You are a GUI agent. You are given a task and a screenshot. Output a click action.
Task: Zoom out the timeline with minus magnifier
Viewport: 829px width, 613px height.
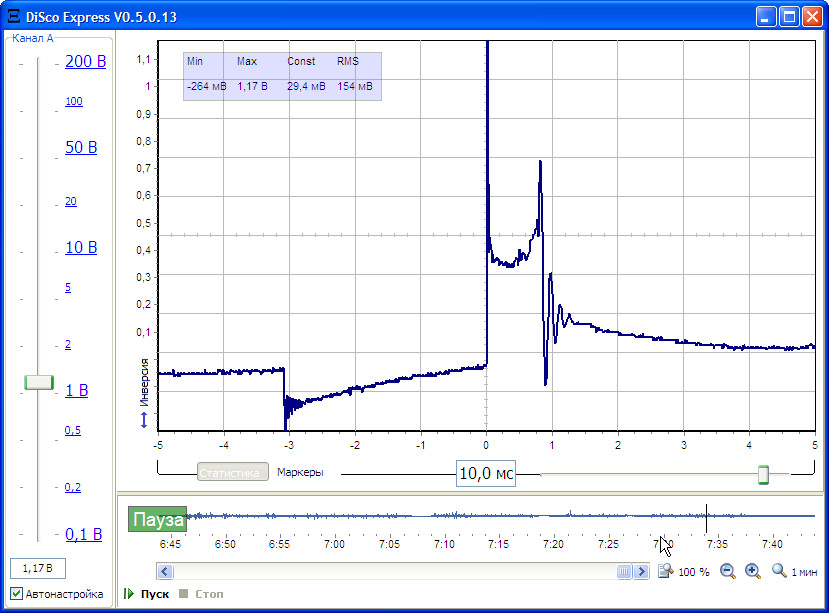(728, 571)
